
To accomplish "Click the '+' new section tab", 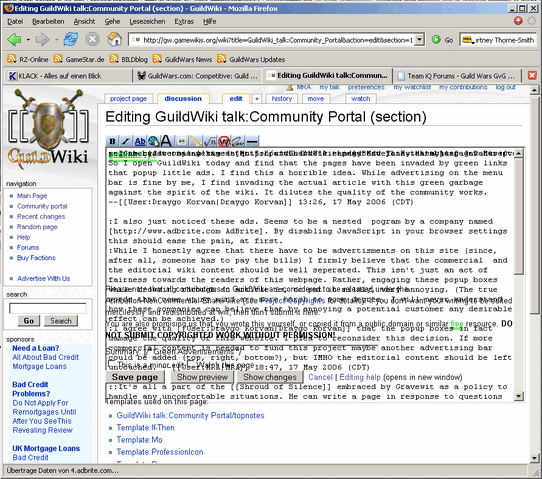I will (x=256, y=98).
